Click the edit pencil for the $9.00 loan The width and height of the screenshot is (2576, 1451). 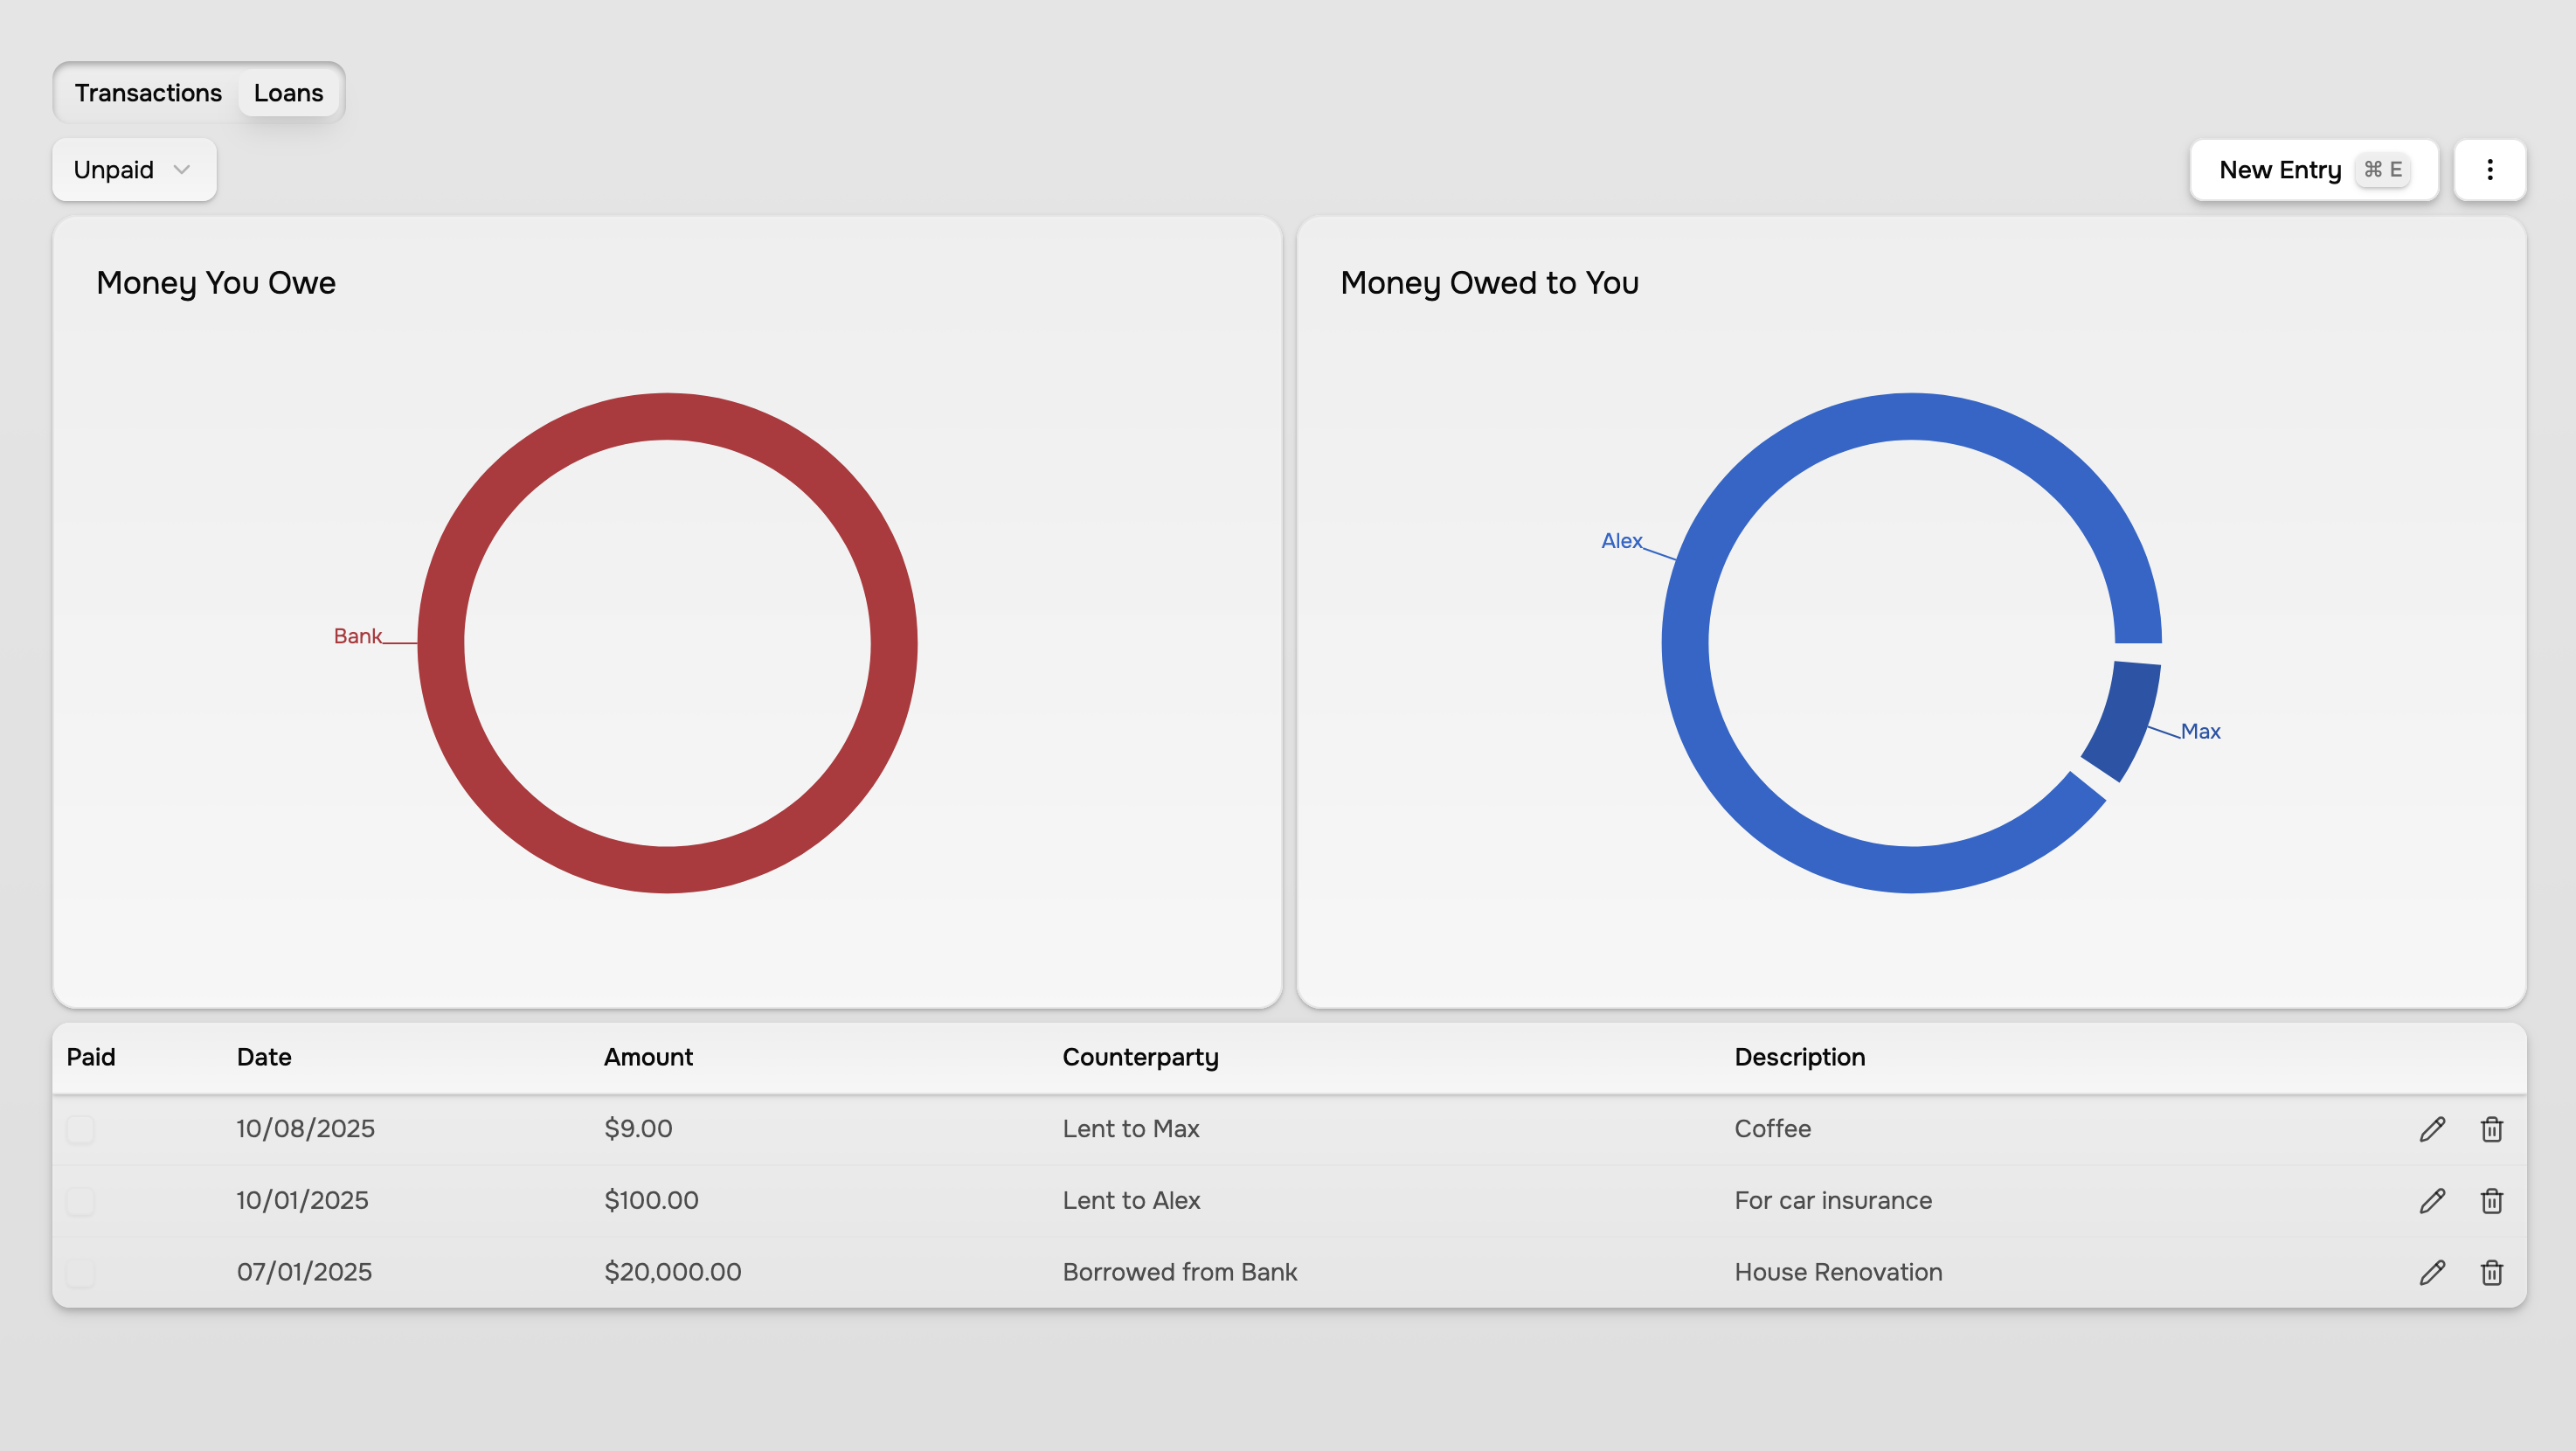point(2432,1129)
